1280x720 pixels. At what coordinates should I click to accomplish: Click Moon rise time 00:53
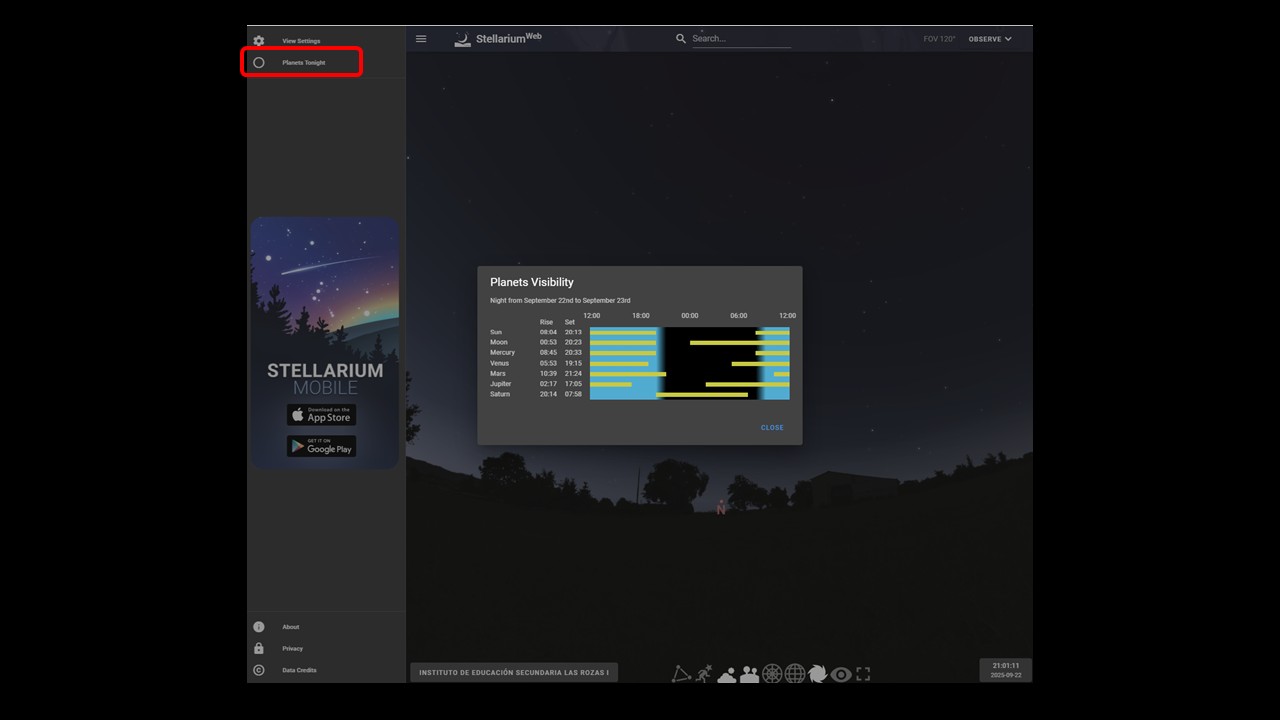(x=548, y=342)
